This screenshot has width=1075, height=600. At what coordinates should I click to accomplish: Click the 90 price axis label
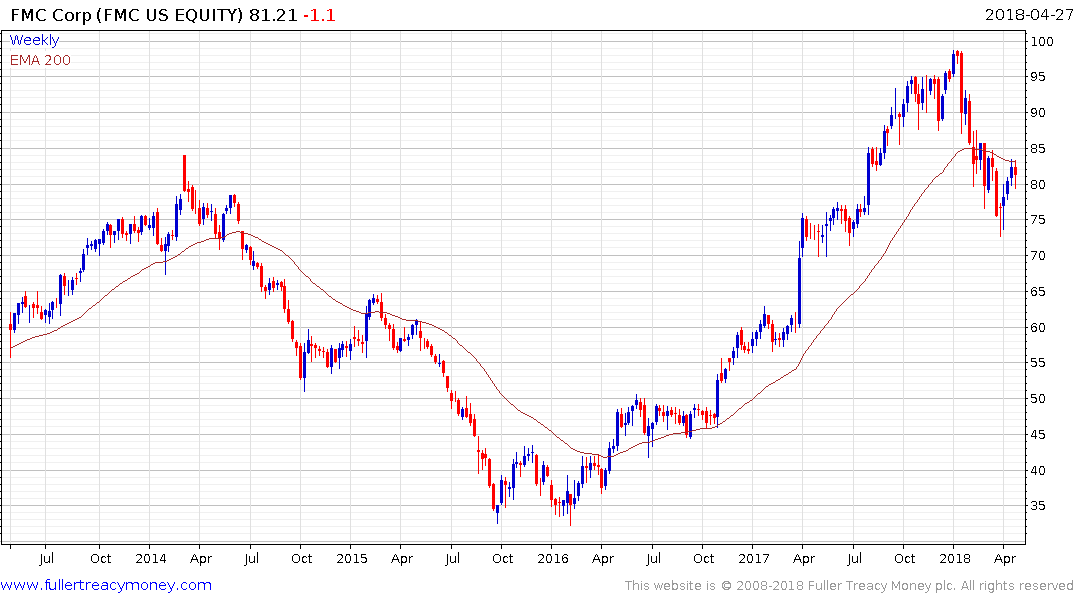(1038, 112)
